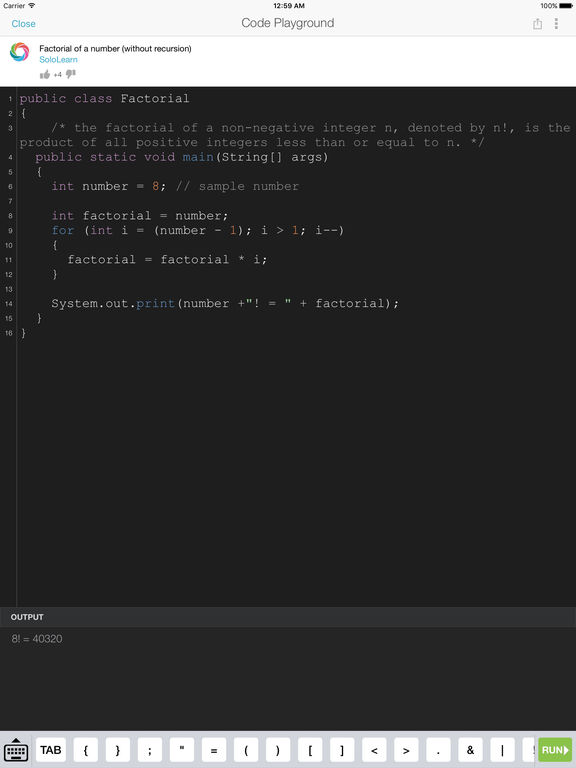Click the 'Code Playground' header title
The image size is (576, 768).
click(x=288, y=23)
